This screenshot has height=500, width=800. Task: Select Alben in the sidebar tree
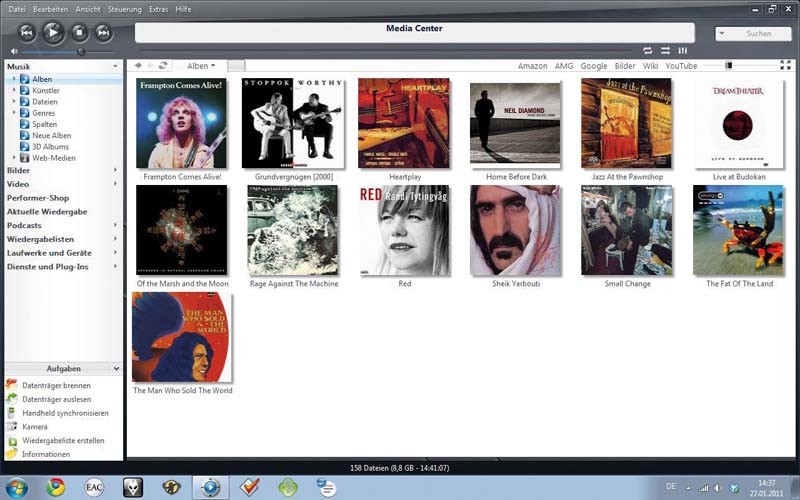42,79
